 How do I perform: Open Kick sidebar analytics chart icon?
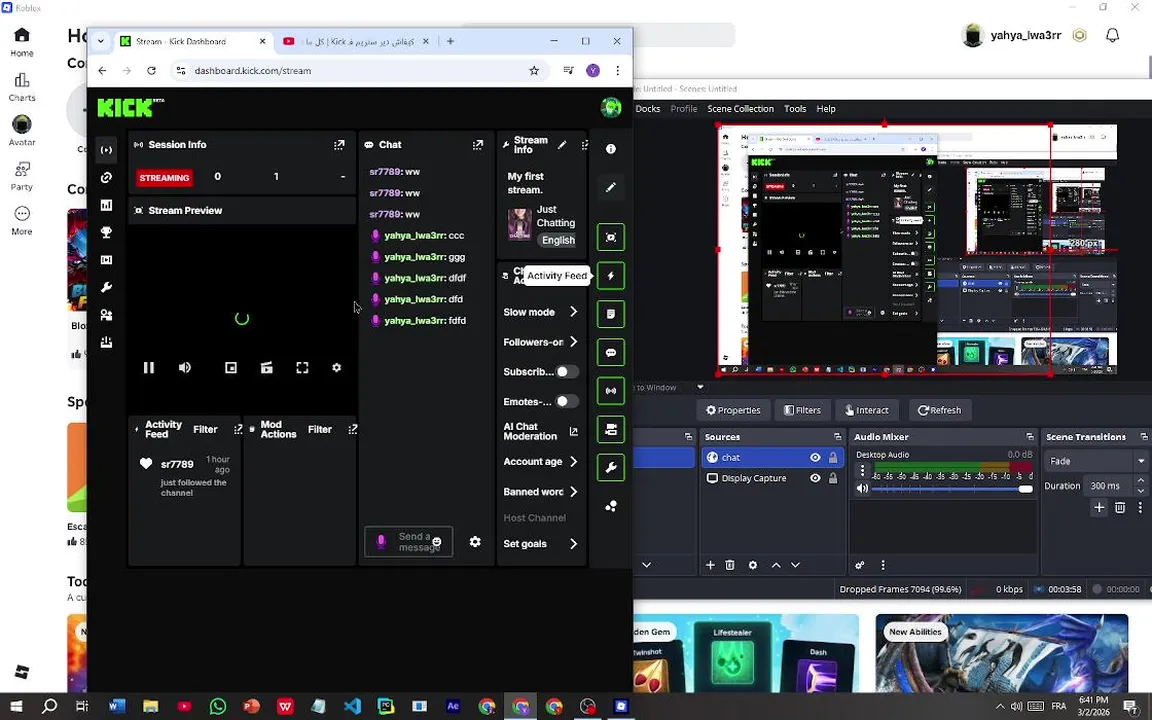(107, 205)
